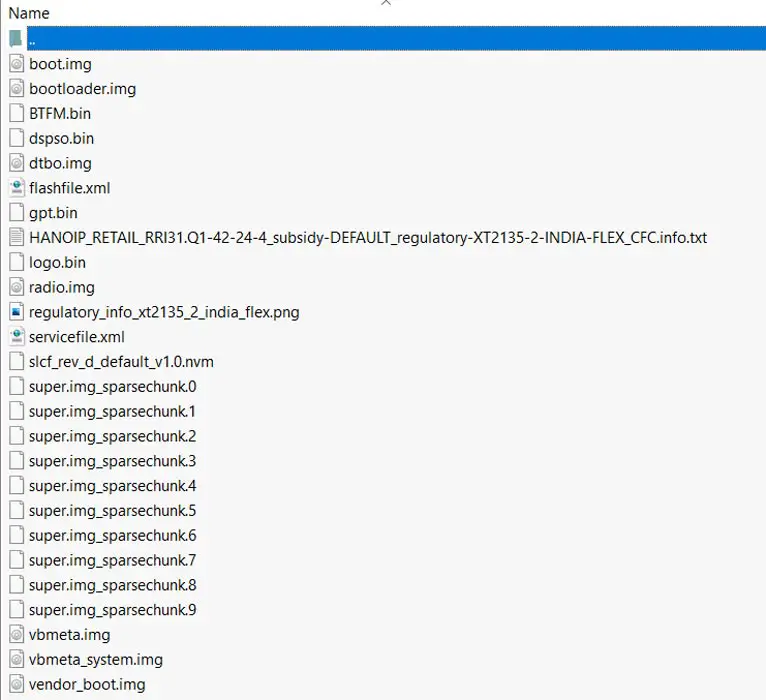This screenshot has width=766, height=700.
Task: Click the bootloader.img disc icon
Action: tap(17, 89)
